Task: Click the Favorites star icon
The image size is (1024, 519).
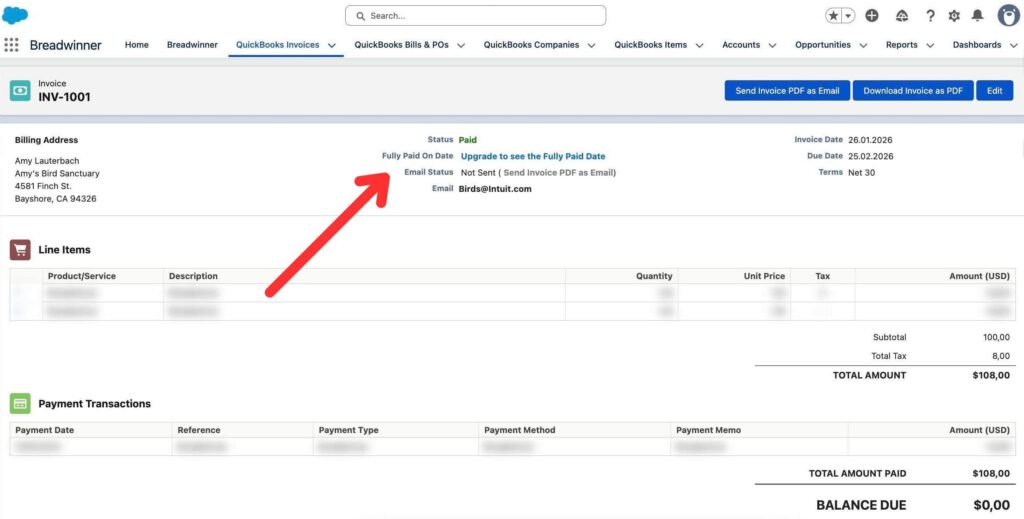Action: click(x=833, y=16)
